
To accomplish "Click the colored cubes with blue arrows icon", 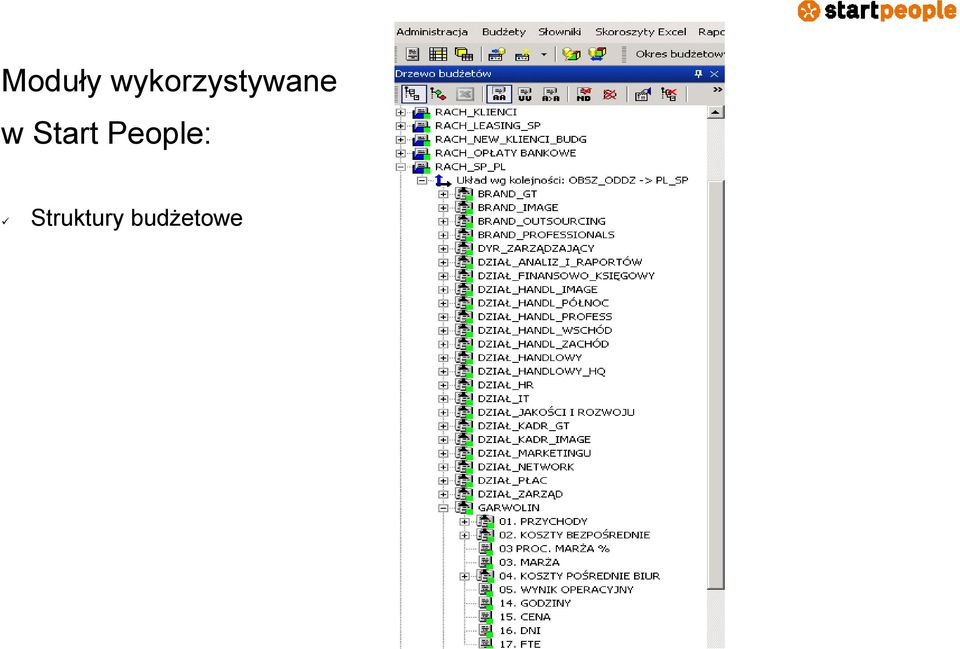I will (x=597, y=54).
